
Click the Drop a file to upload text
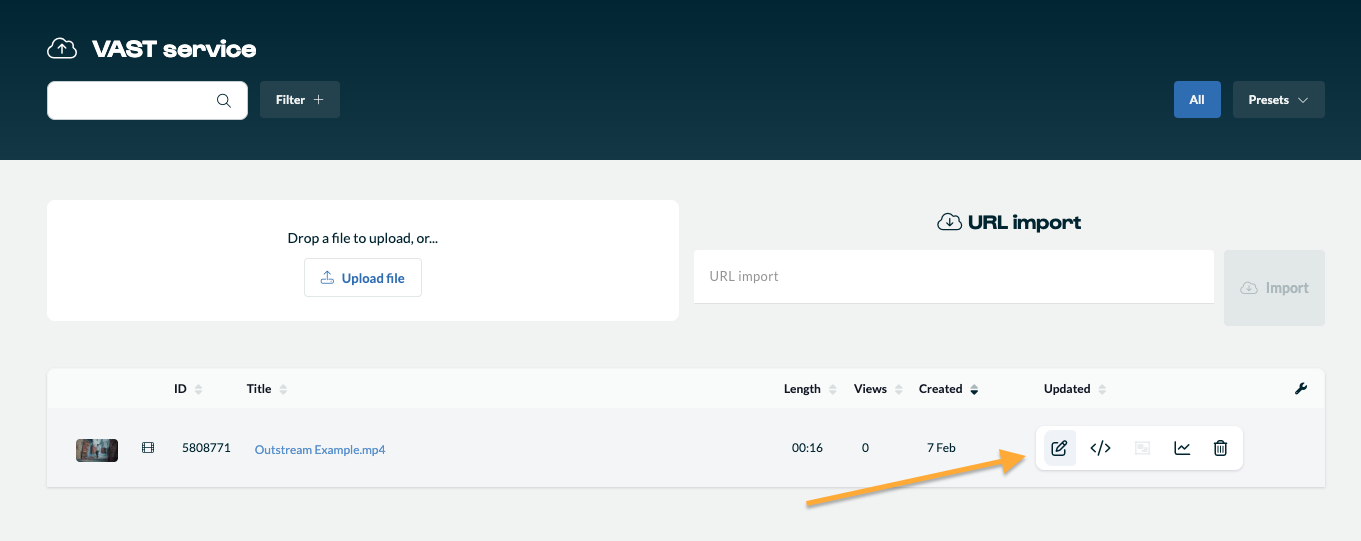(363, 239)
